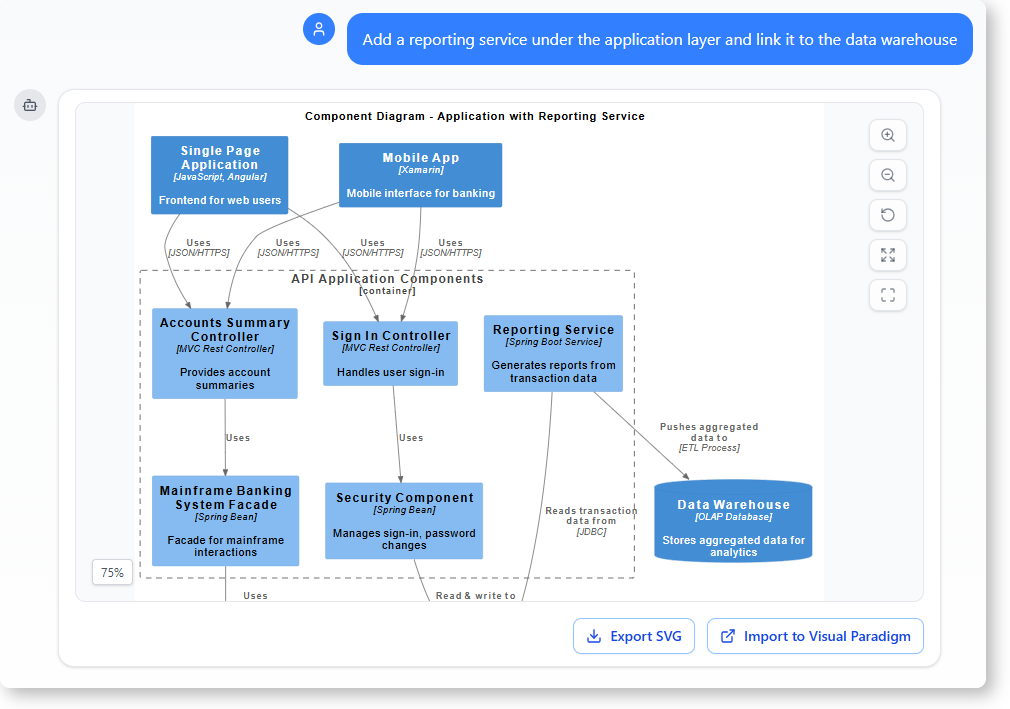This screenshot has width=1010, height=709.
Task: Select the Single Page Application box
Action: coord(219,174)
